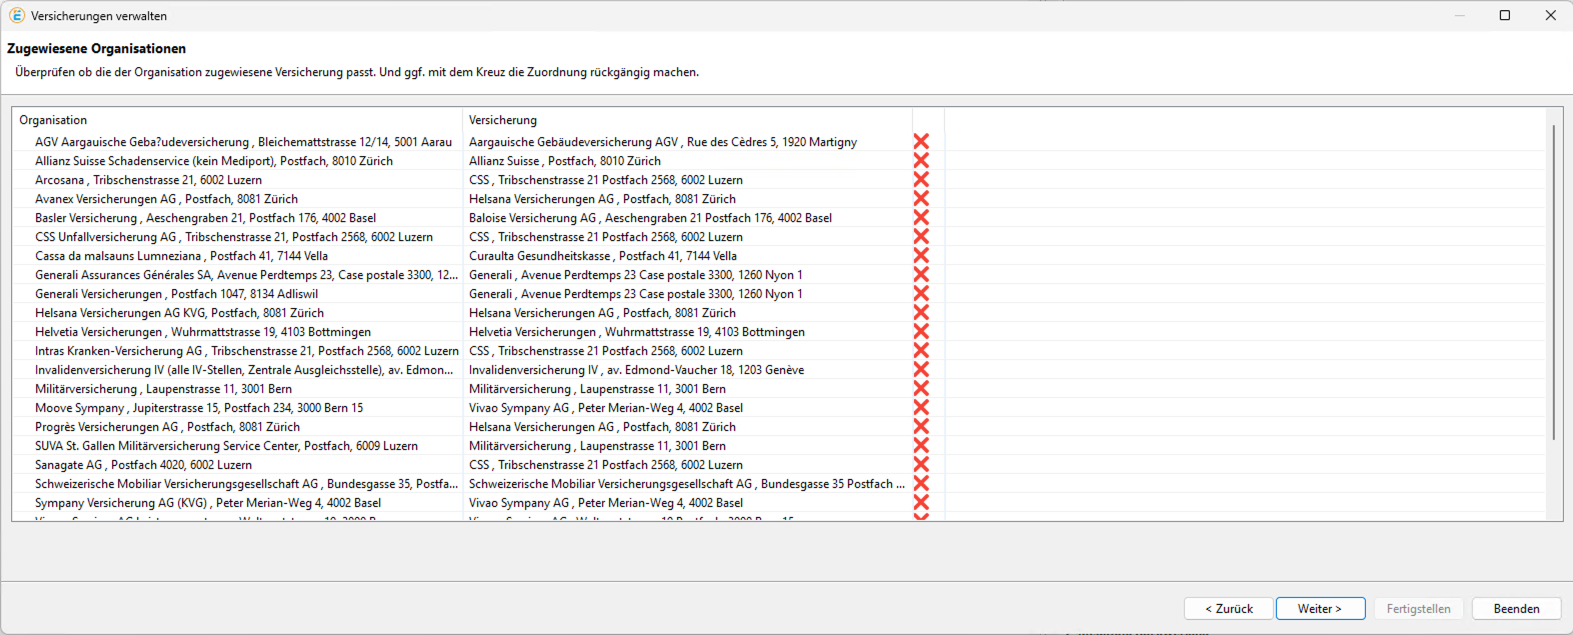This screenshot has height=635, width=1573.
Task: Click red cross for Militärversicherung Laupenstrasse organisation
Action: tap(921, 389)
